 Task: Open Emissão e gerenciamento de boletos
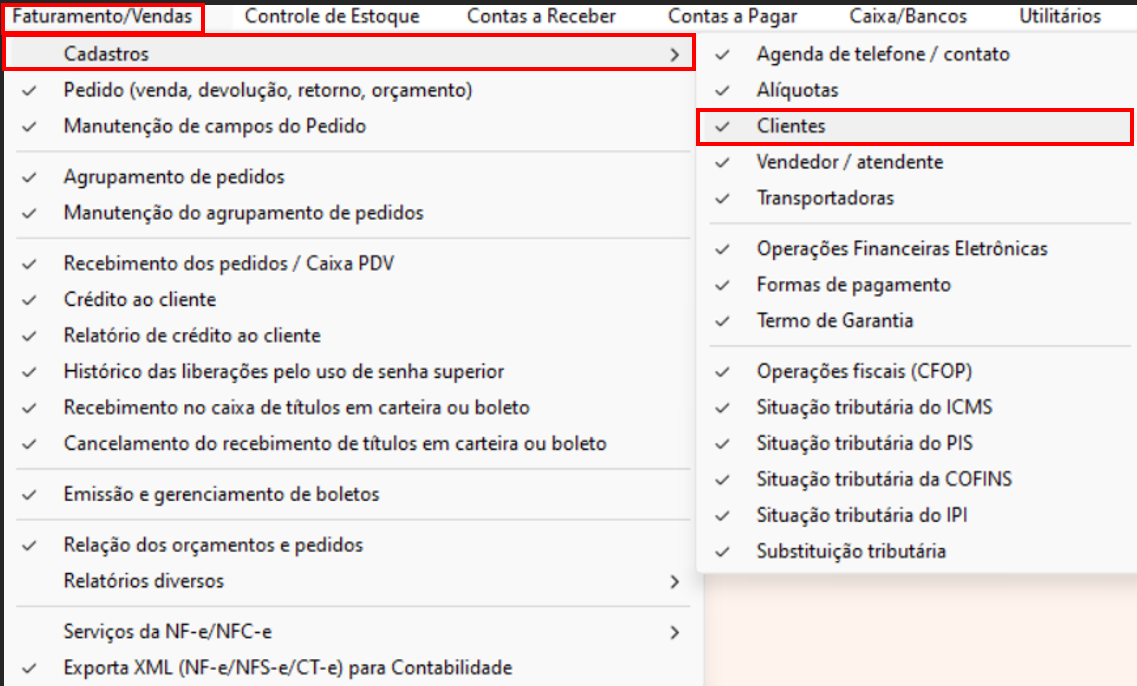tap(221, 495)
